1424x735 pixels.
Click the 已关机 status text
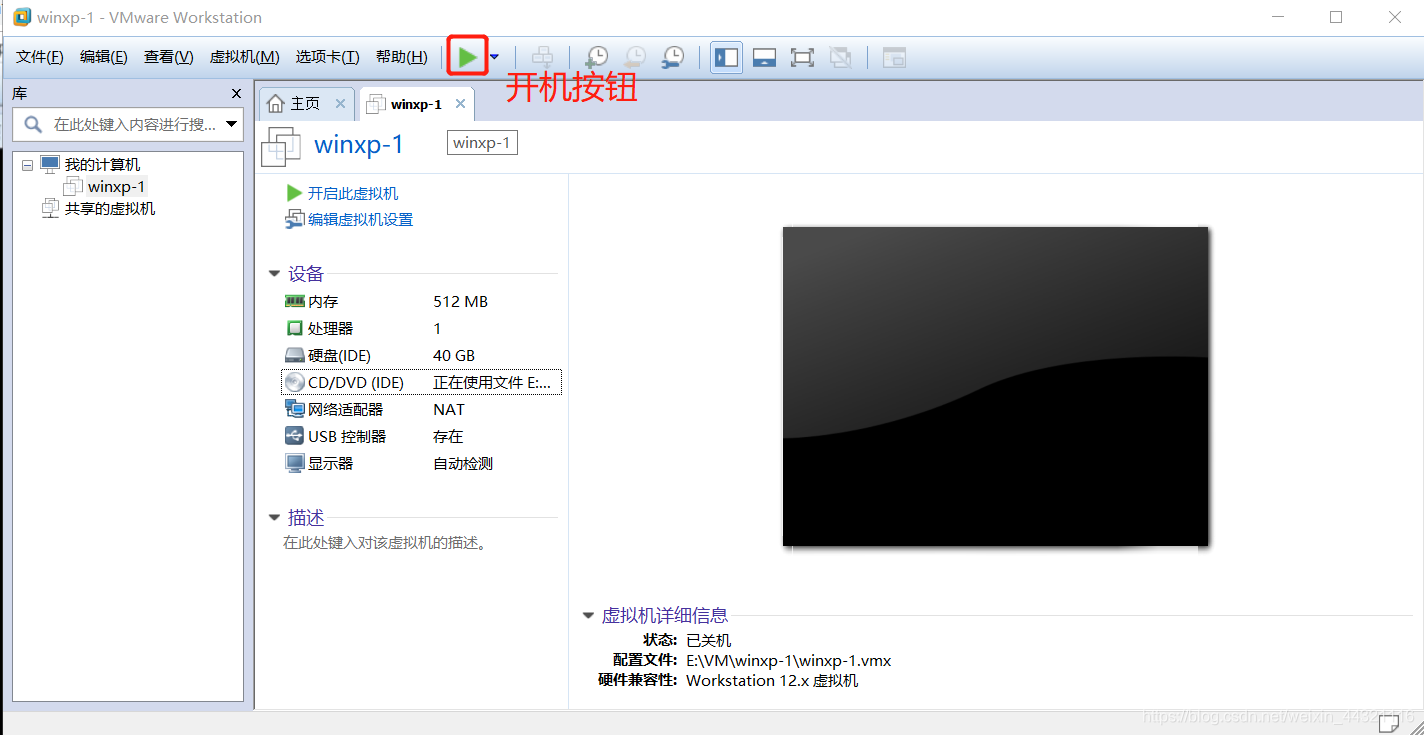coord(709,640)
